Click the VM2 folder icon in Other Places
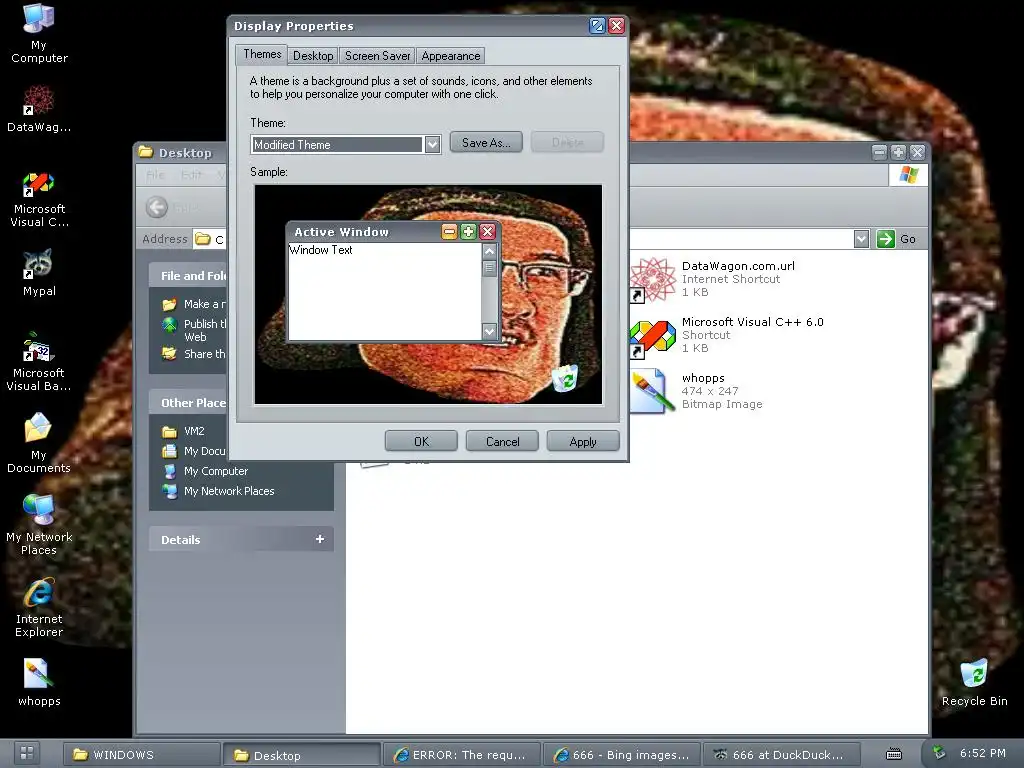 [x=169, y=432]
